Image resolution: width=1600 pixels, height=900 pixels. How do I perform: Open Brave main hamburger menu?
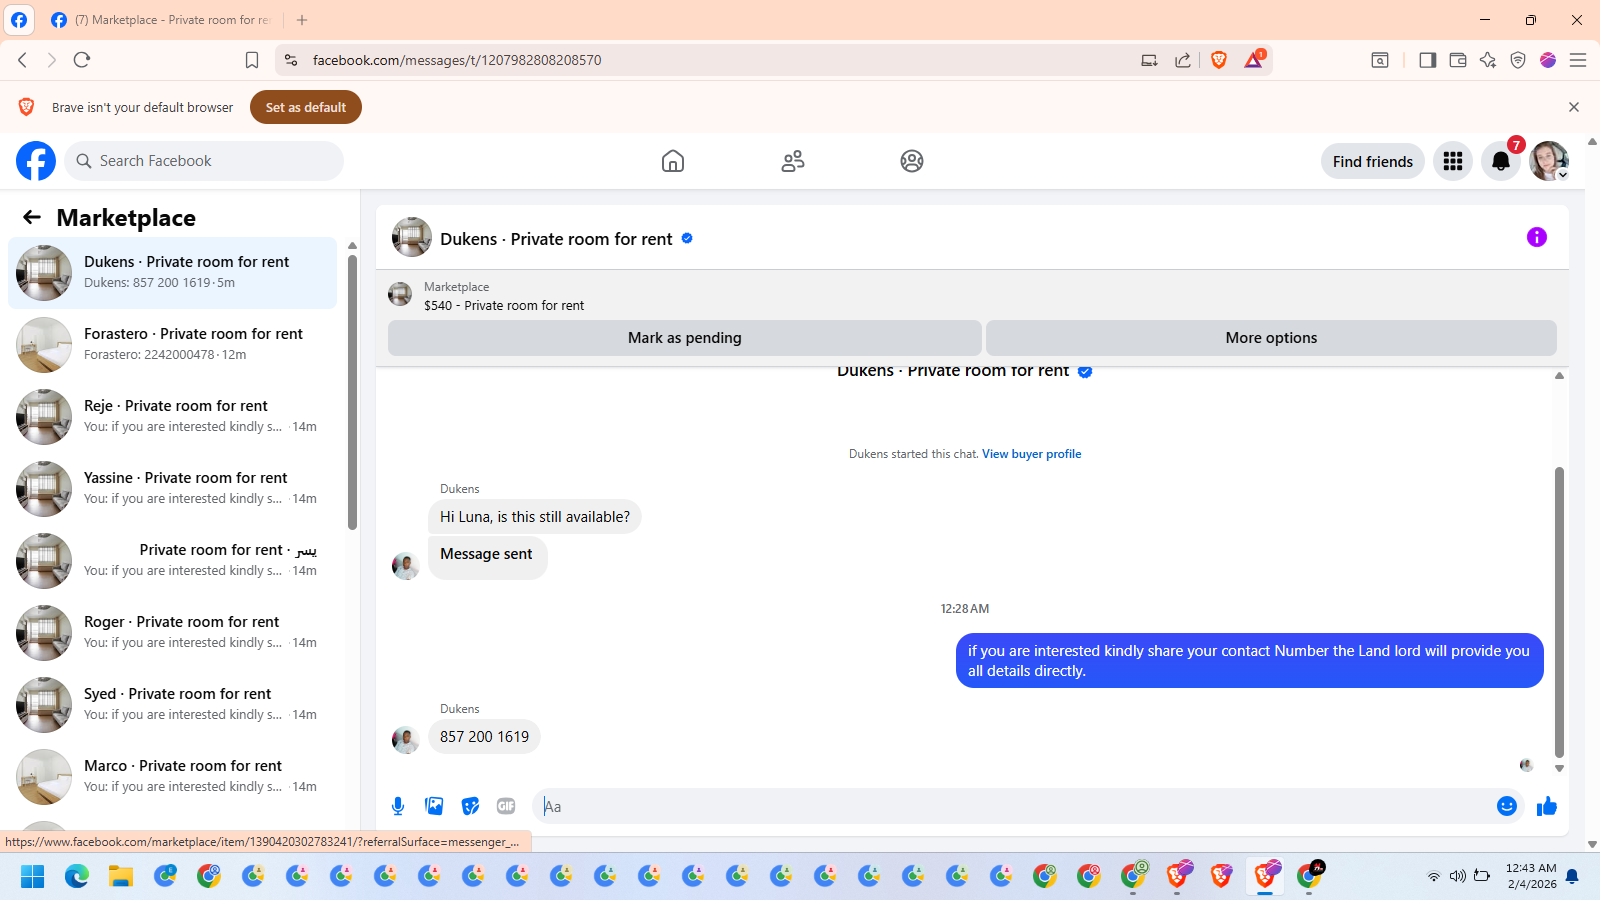1578,60
